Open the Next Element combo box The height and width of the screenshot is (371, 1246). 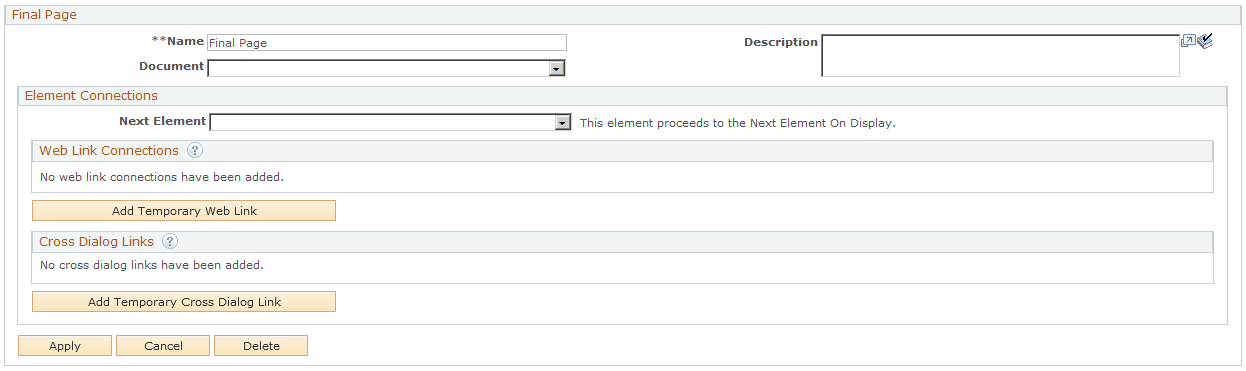[x=390, y=123]
